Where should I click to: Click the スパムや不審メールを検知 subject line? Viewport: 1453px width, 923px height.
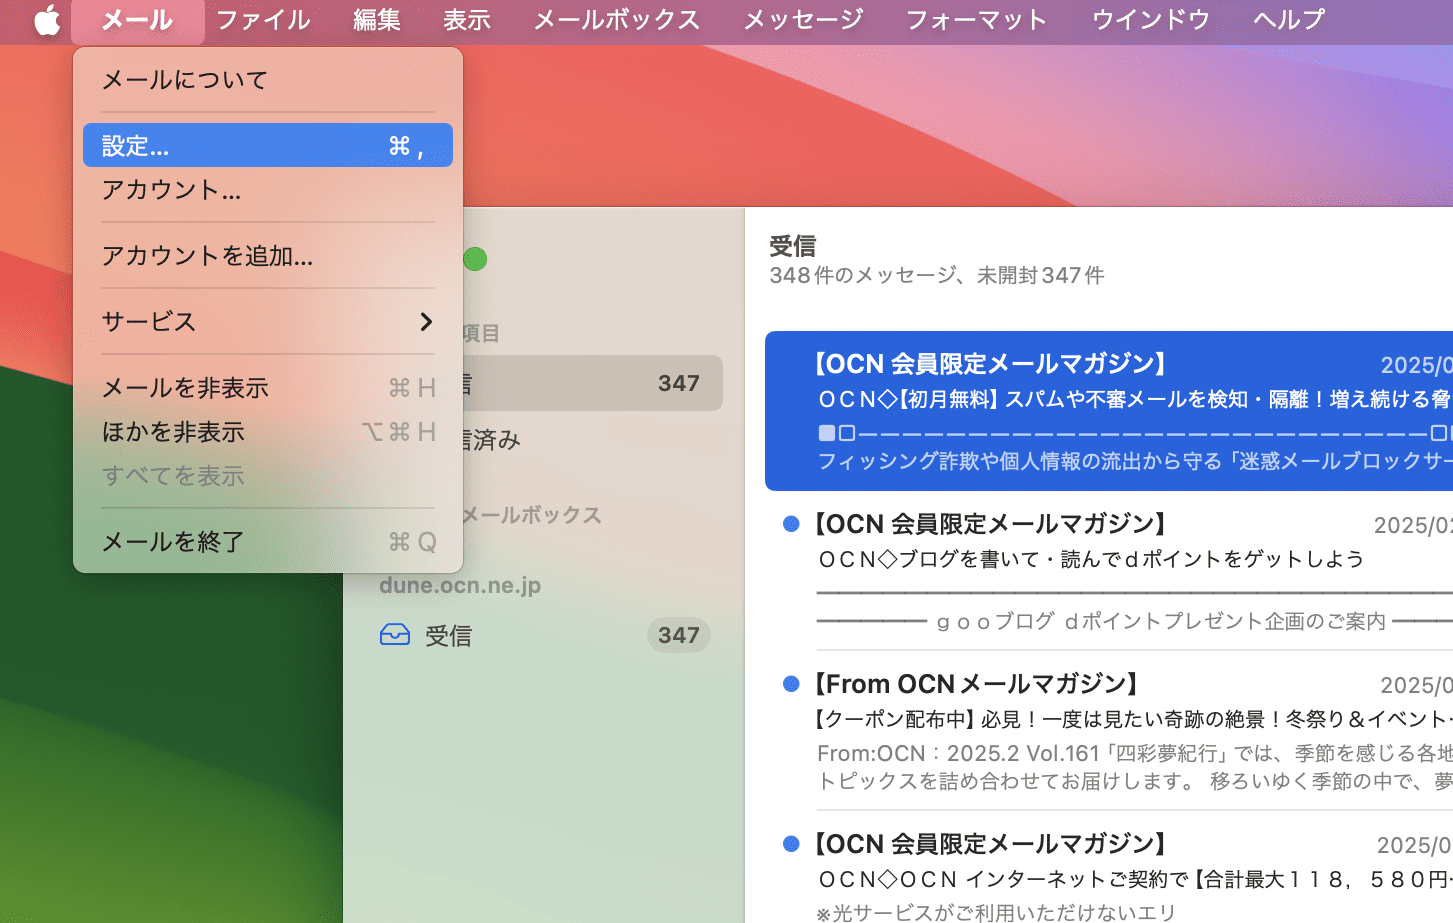(x=1135, y=399)
